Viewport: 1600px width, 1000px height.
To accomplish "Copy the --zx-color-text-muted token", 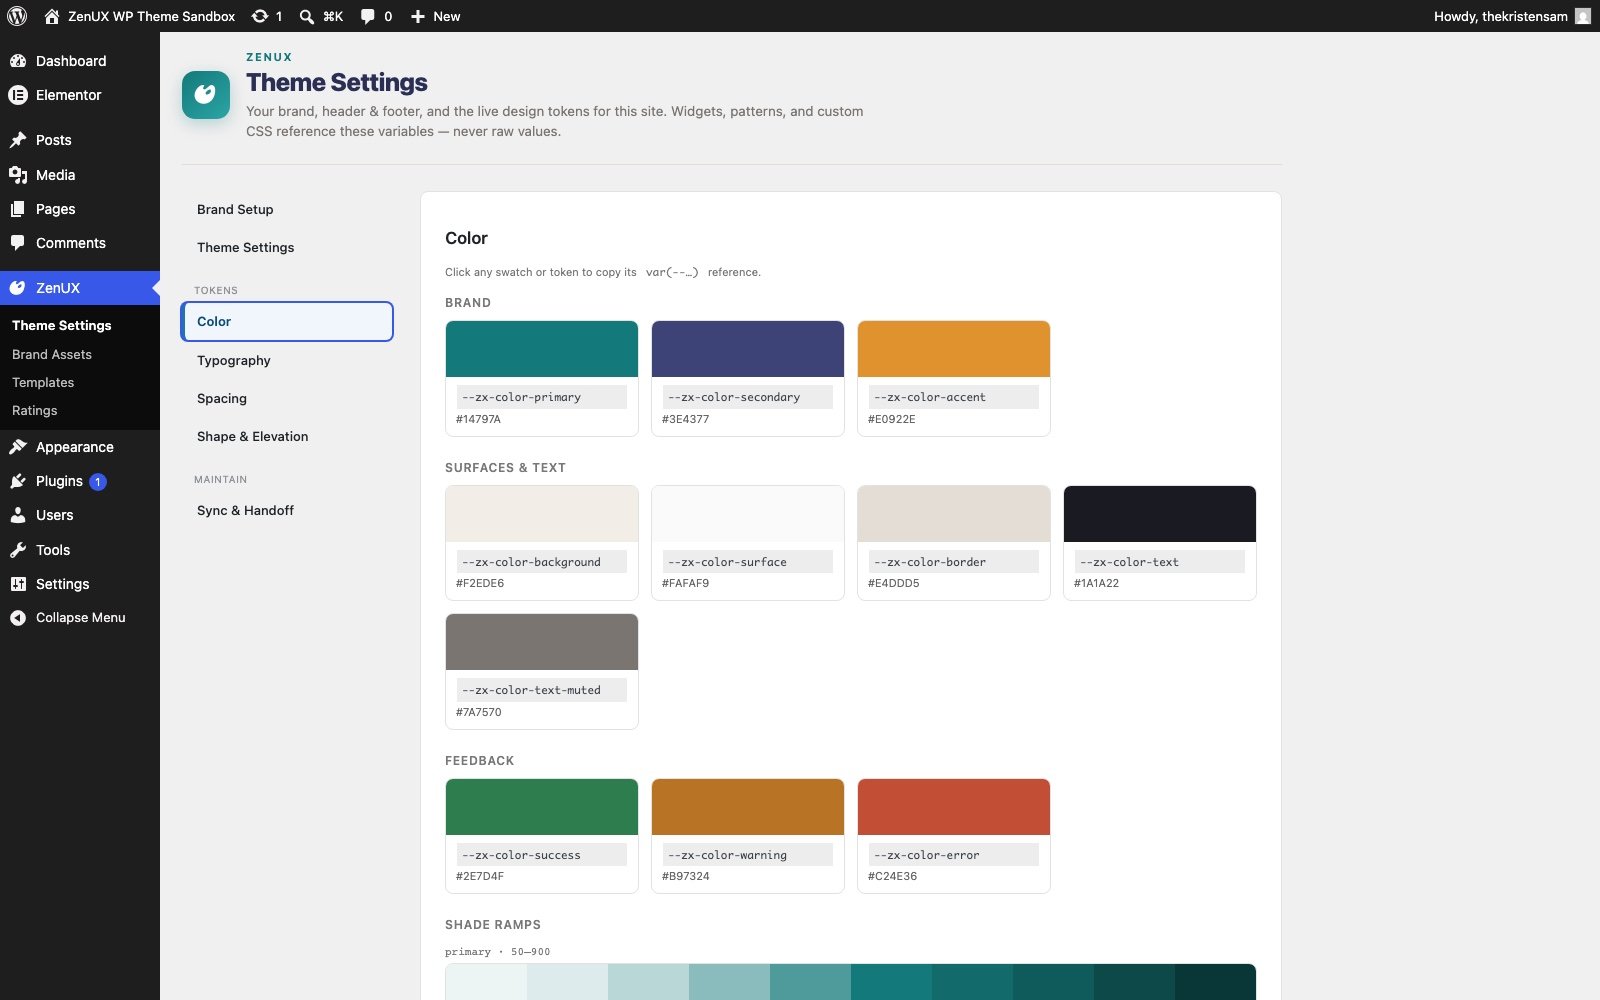I will [541, 690].
